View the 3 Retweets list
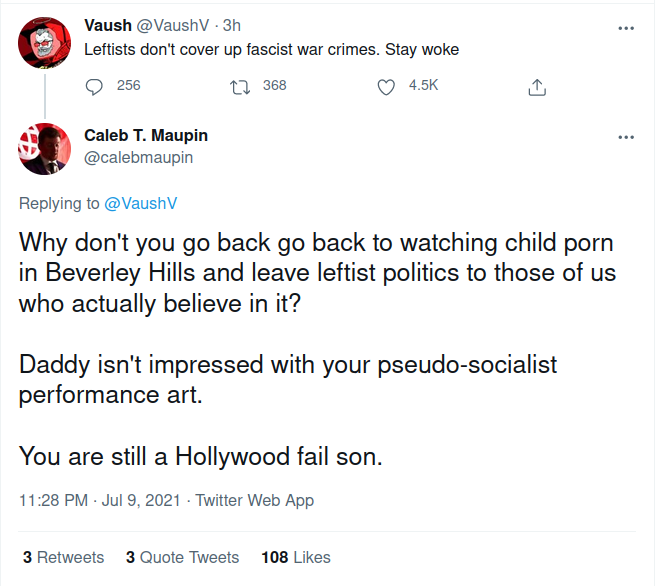The image size is (660, 586). [x=63, y=557]
